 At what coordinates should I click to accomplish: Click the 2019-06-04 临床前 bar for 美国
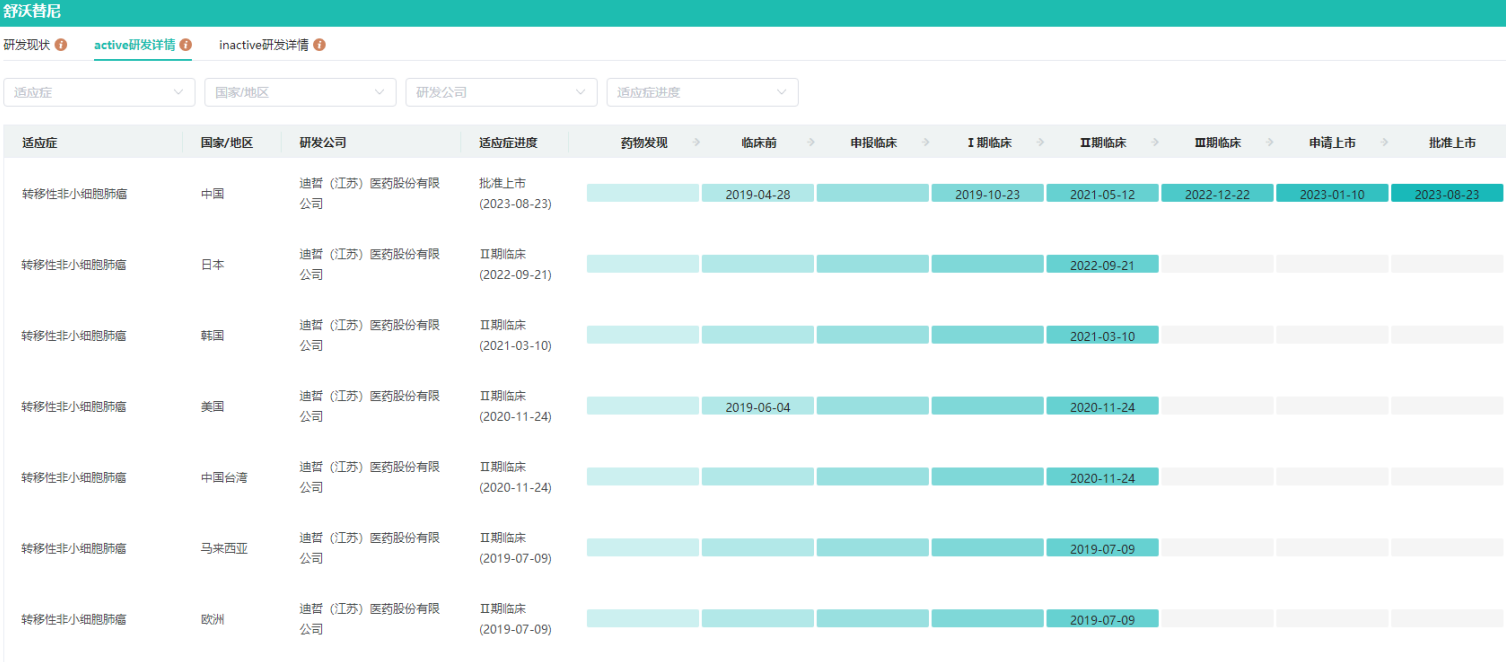point(758,407)
